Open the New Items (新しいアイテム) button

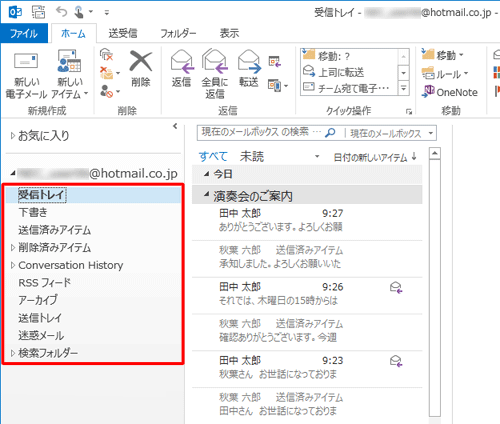pyautogui.click(x=69, y=74)
